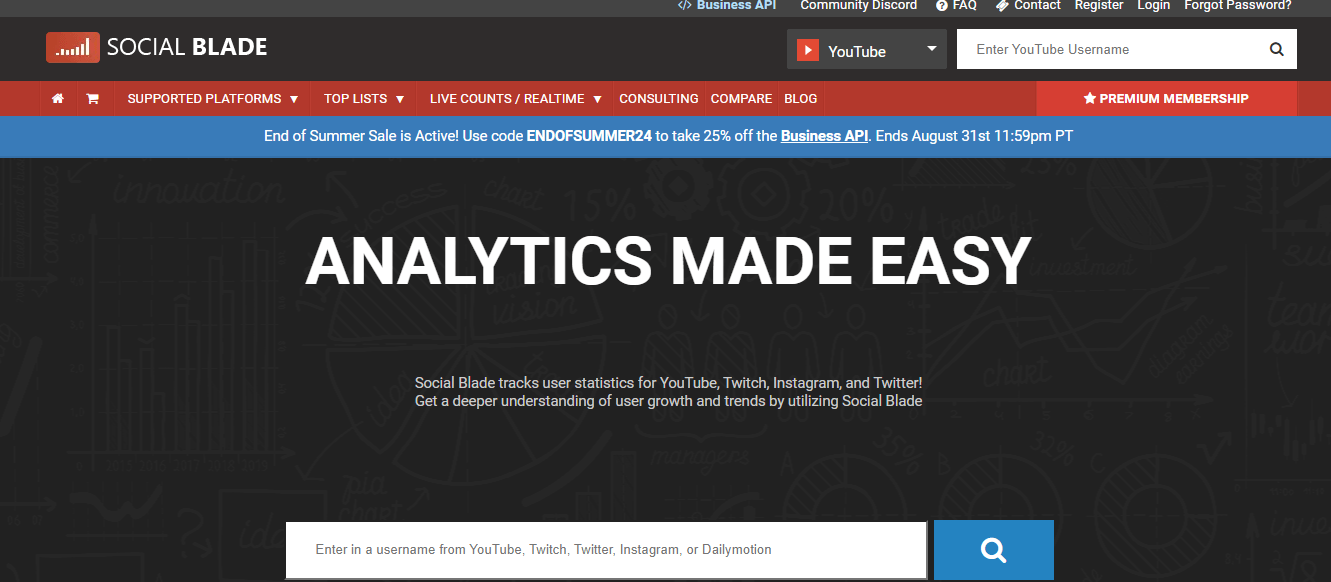
Task: Click the Business API link in sale banner
Action: (x=824, y=136)
